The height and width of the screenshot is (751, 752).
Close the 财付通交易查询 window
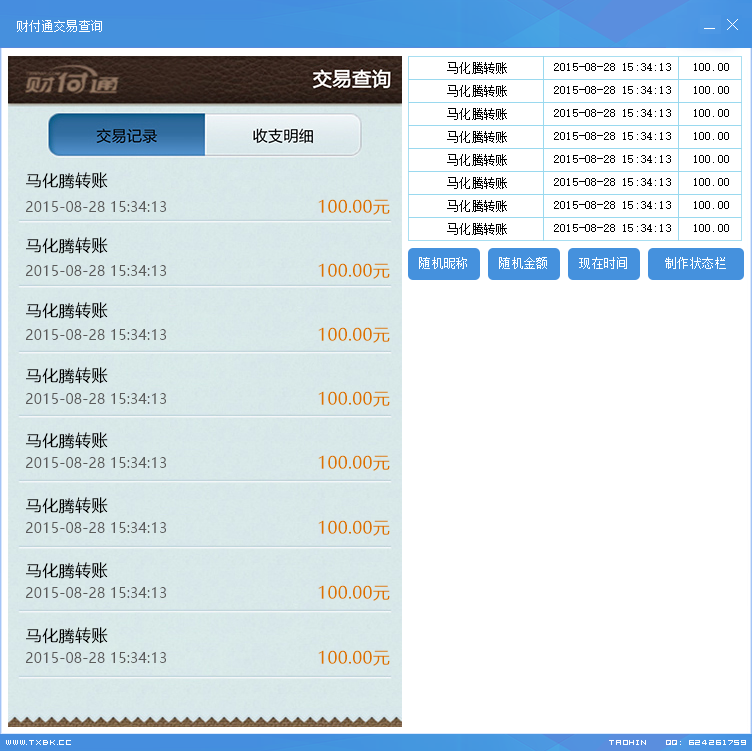pos(732,24)
